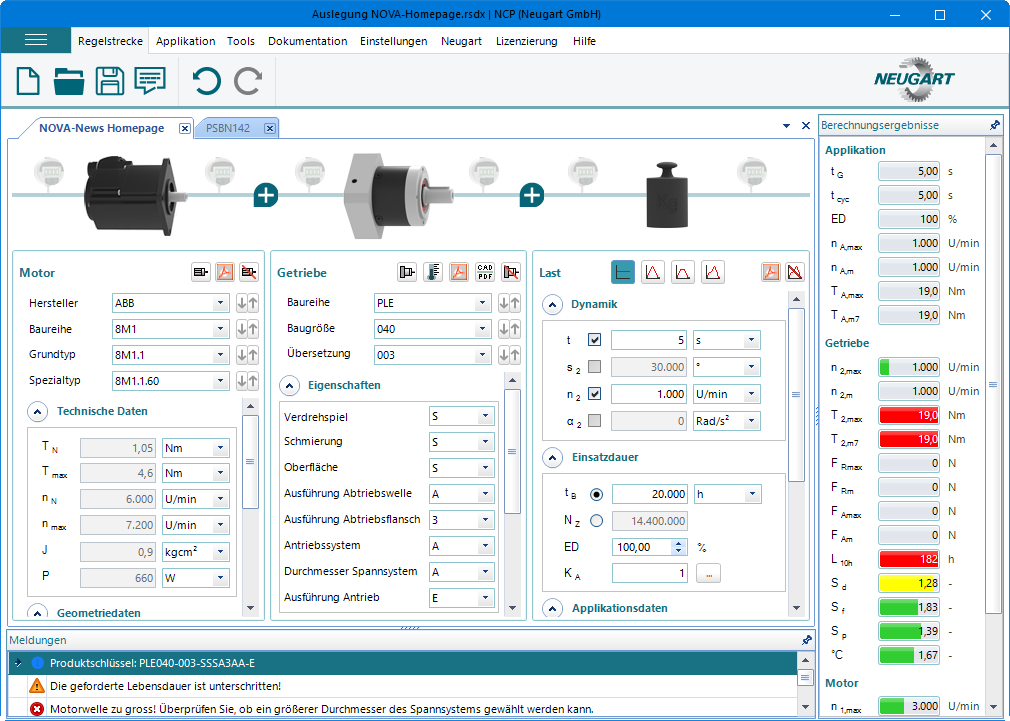The width and height of the screenshot is (1010, 721).
Task: Close the NOVA-News Homepage tab
Action: [x=185, y=128]
